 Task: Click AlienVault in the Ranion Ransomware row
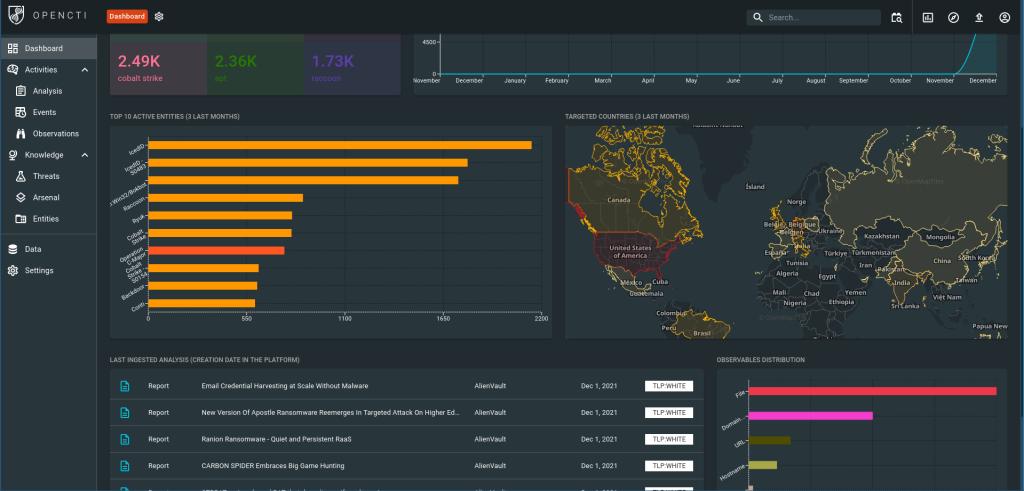coord(490,439)
